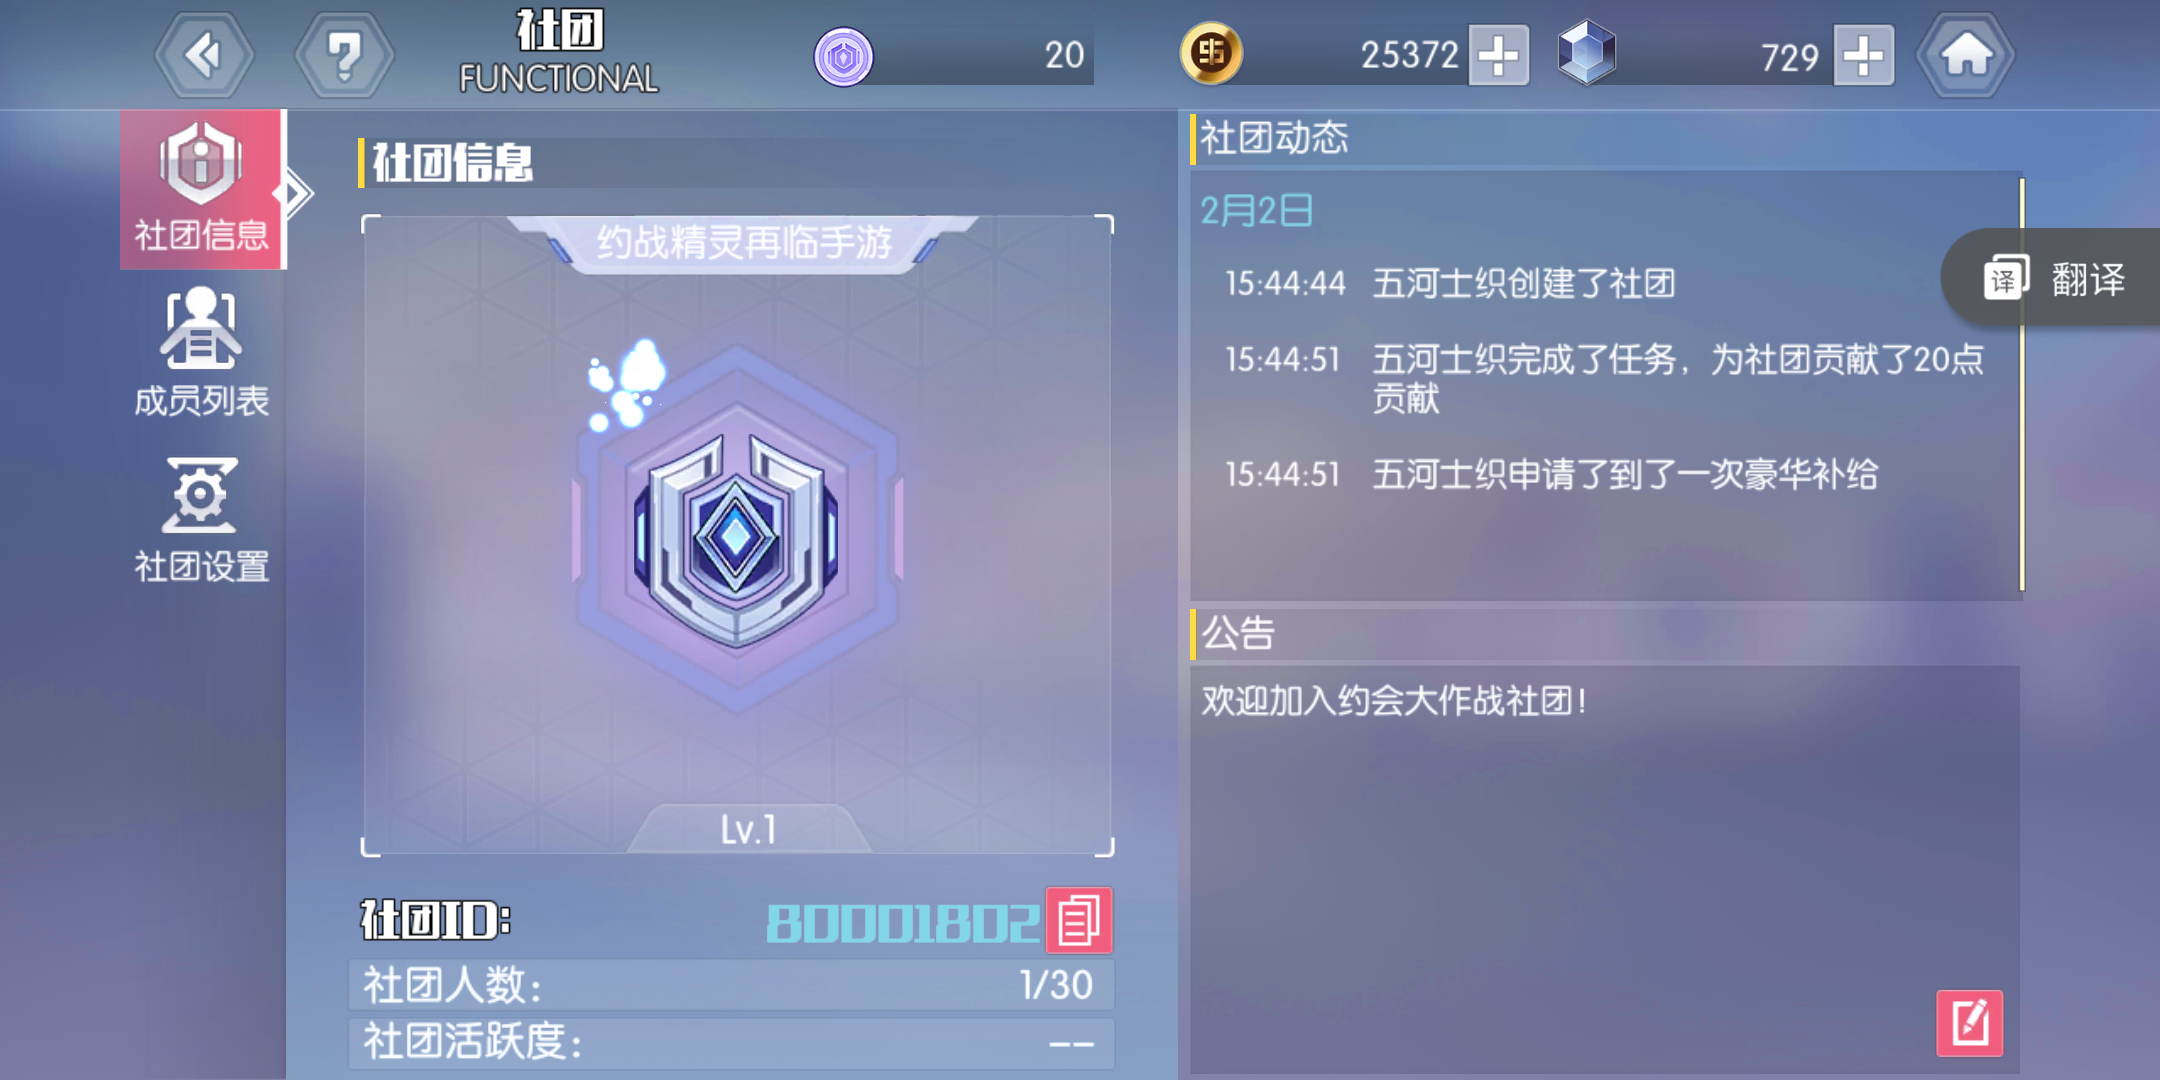This screenshot has height=1080, width=2160.
Task: Open the question mark help icon
Action: [x=344, y=55]
